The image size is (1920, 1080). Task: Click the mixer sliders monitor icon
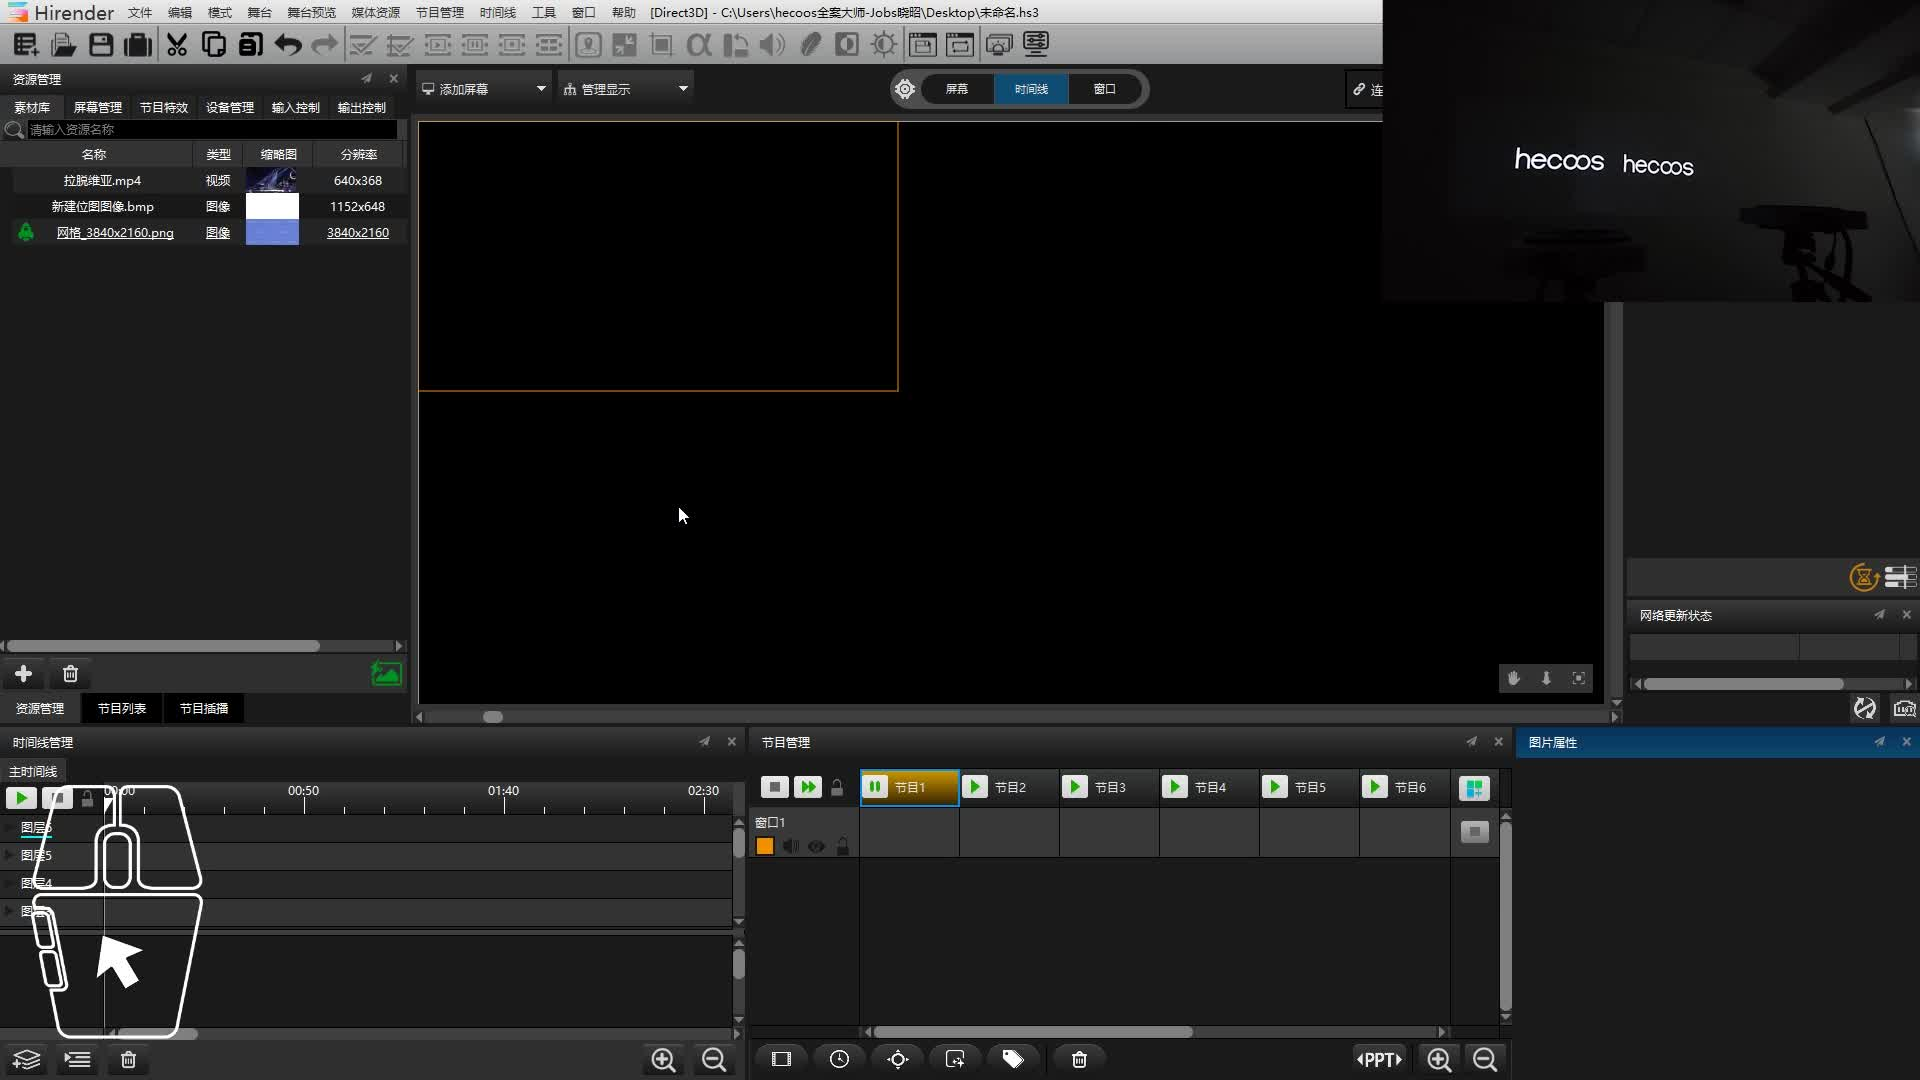pos(1036,44)
